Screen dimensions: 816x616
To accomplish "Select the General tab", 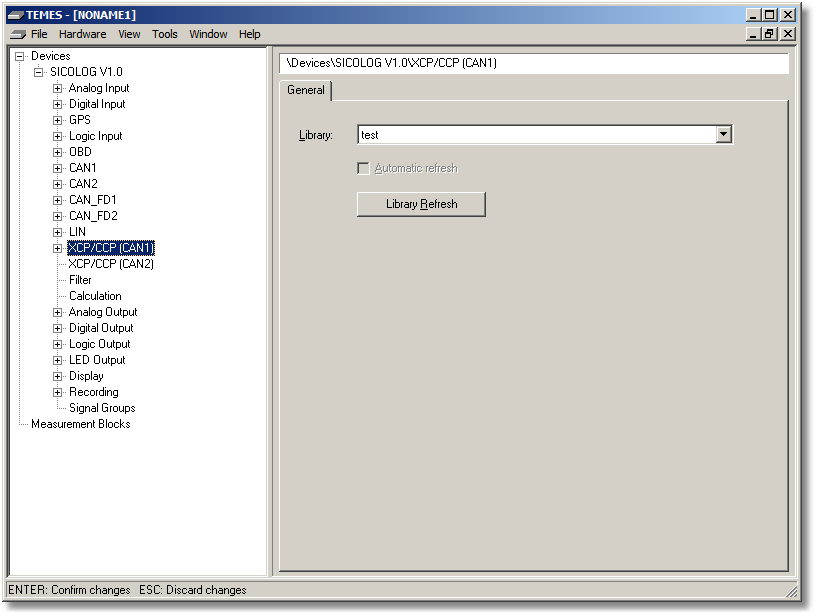I will pos(305,90).
